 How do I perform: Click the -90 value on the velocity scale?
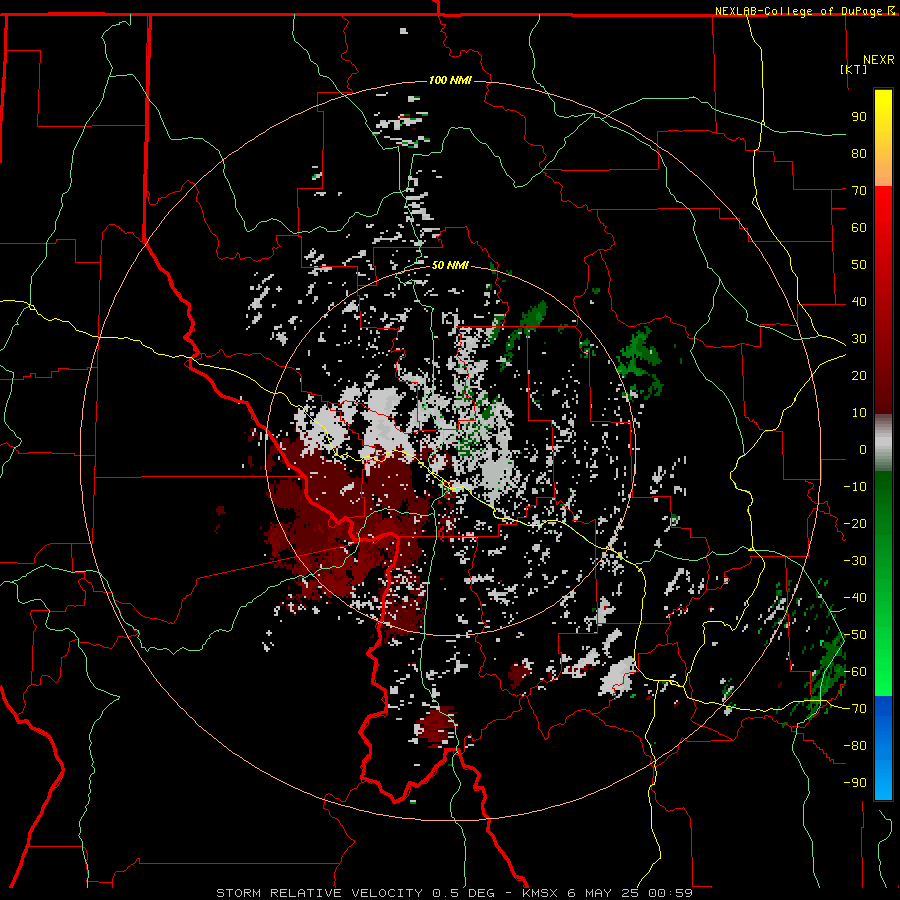(855, 783)
